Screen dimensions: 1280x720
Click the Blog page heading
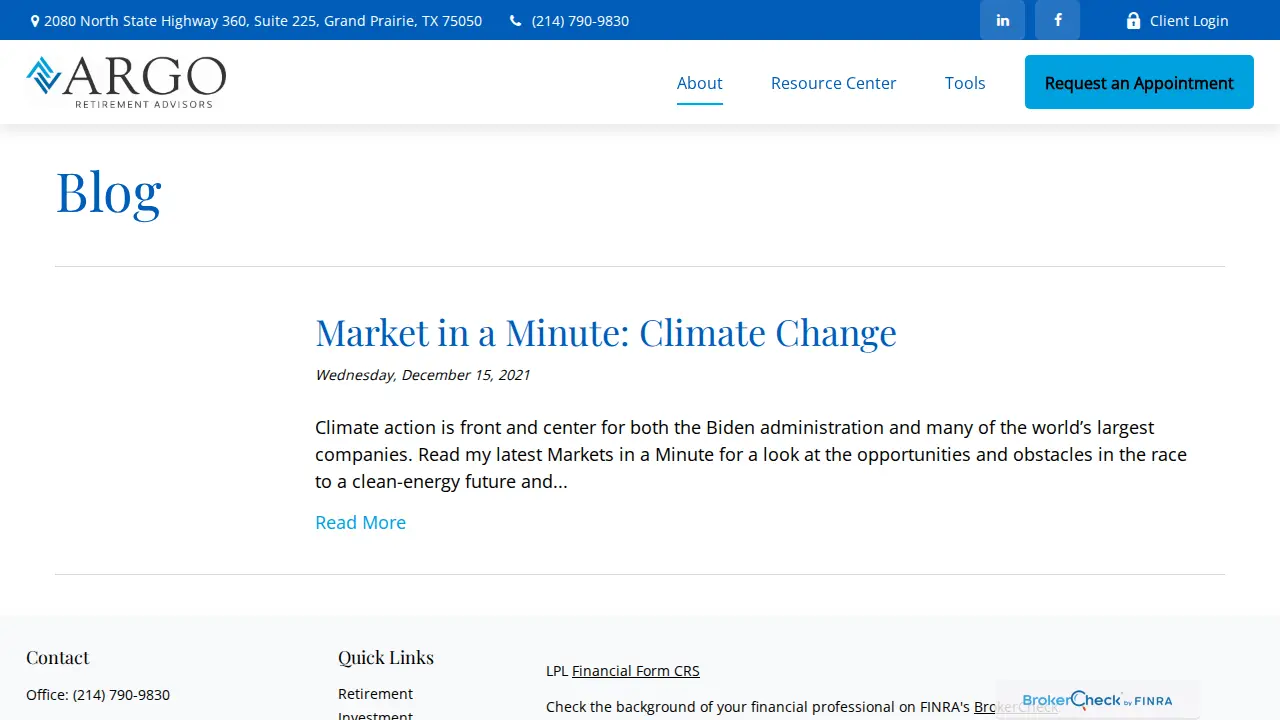click(x=108, y=191)
